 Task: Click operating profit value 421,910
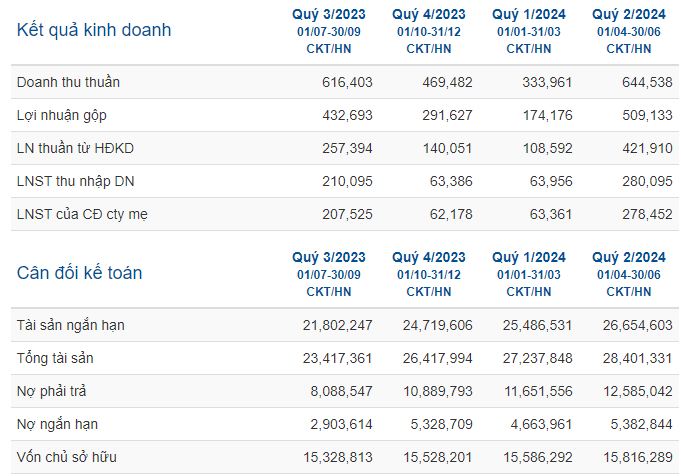point(647,149)
